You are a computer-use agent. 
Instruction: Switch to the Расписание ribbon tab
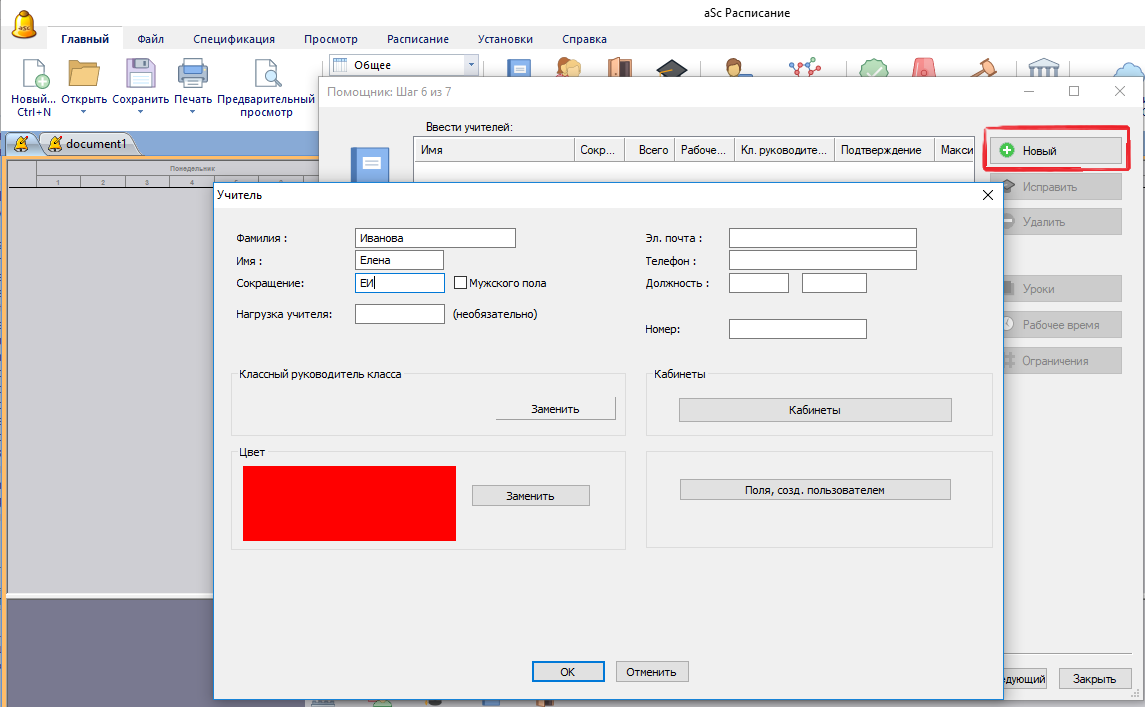[x=418, y=39]
